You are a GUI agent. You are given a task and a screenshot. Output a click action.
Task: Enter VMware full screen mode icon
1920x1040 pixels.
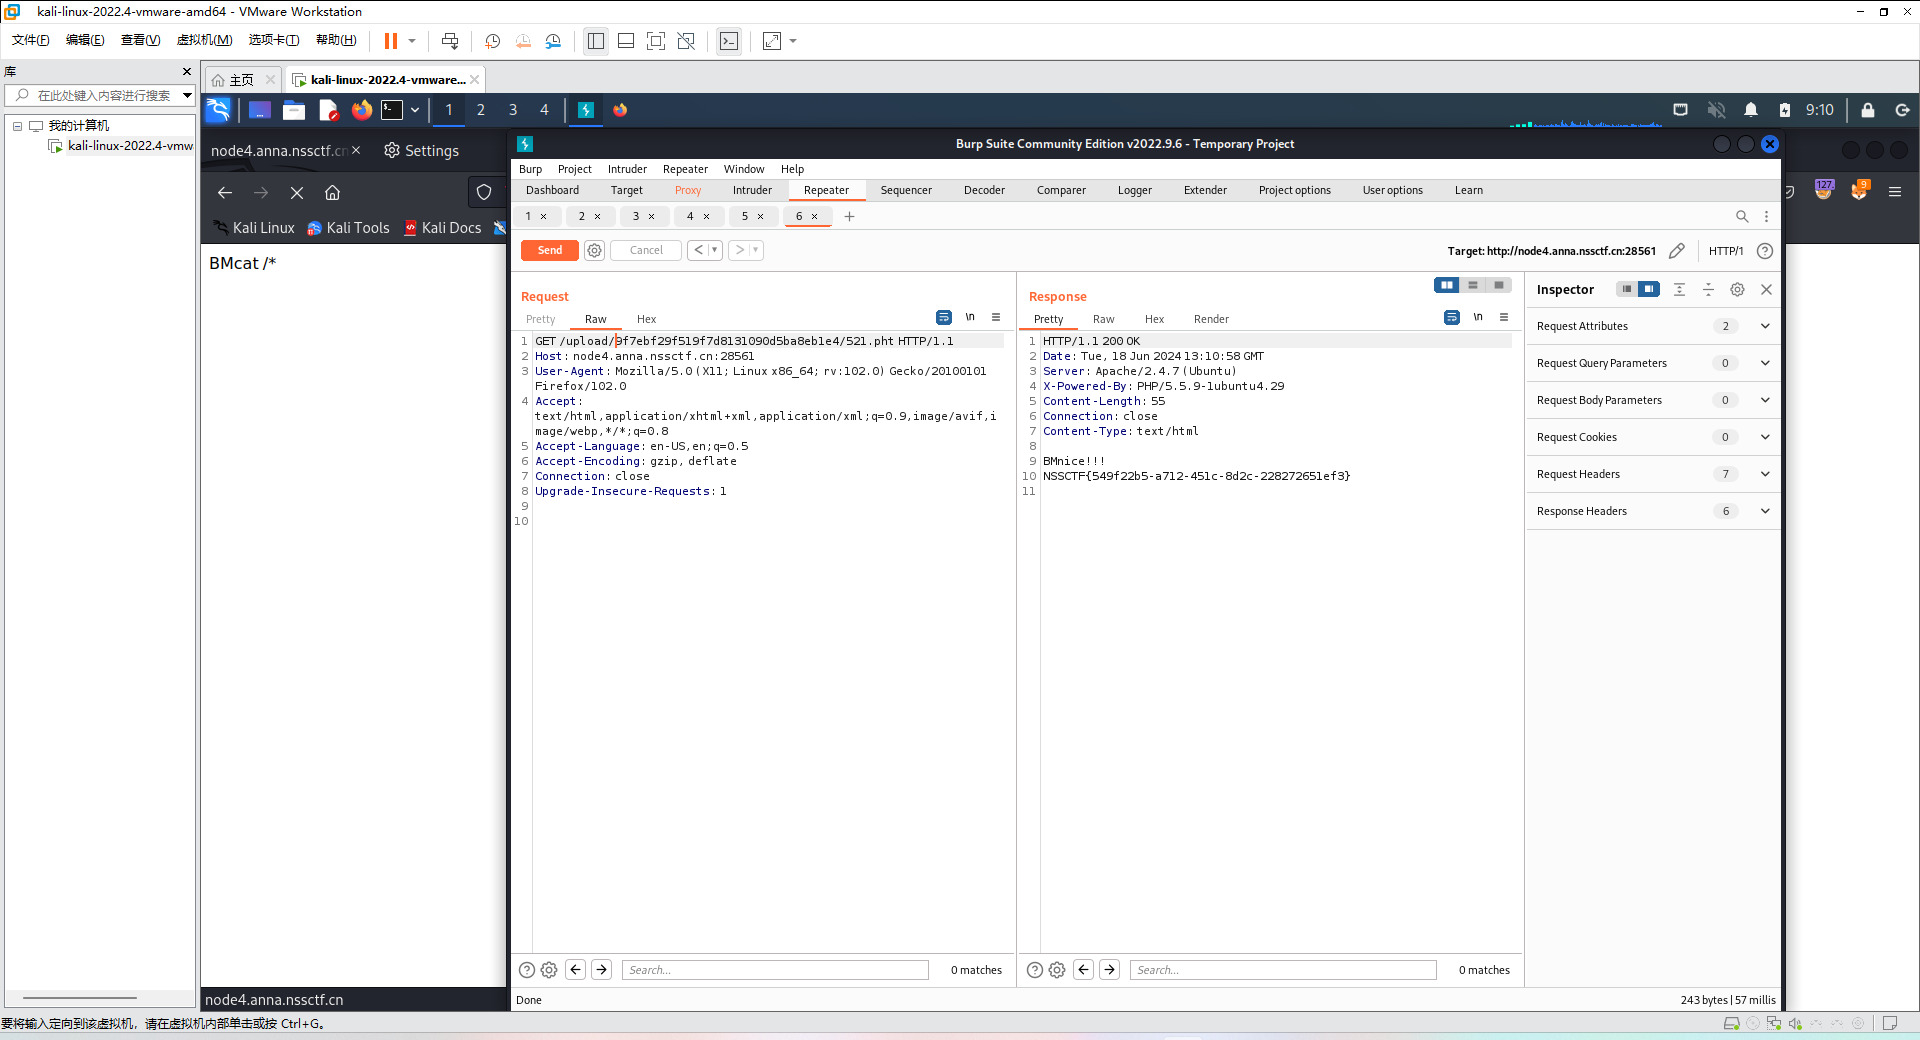(x=656, y=41)
